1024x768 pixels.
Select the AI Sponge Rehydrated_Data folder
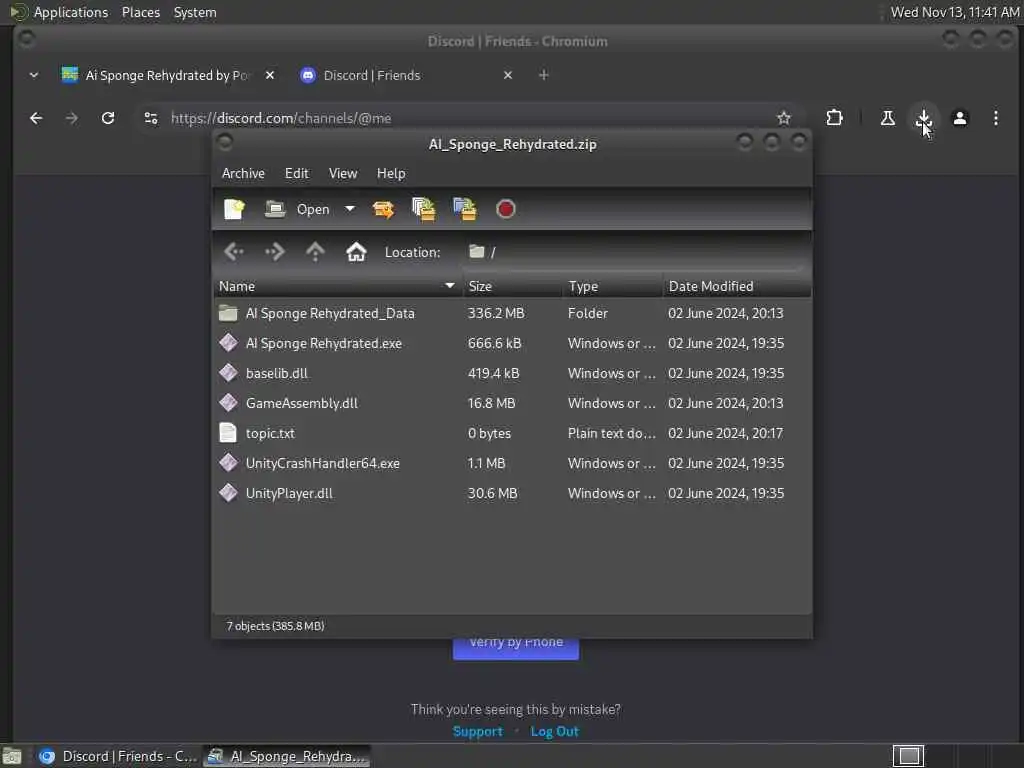pos(512,313)
